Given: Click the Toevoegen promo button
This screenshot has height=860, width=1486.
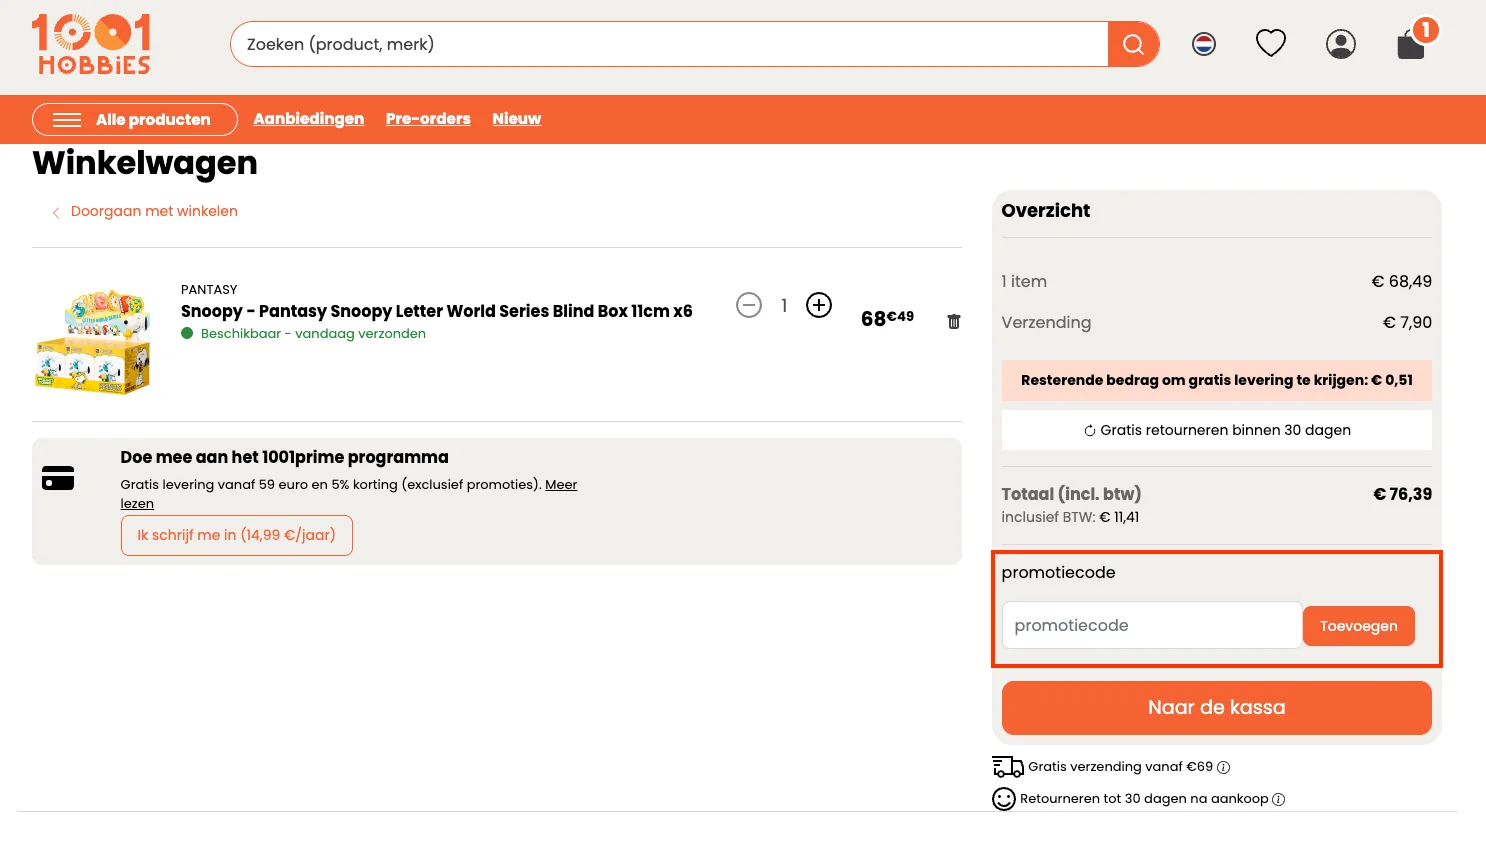Looking at the screenshot, I should pos(1358,626).
